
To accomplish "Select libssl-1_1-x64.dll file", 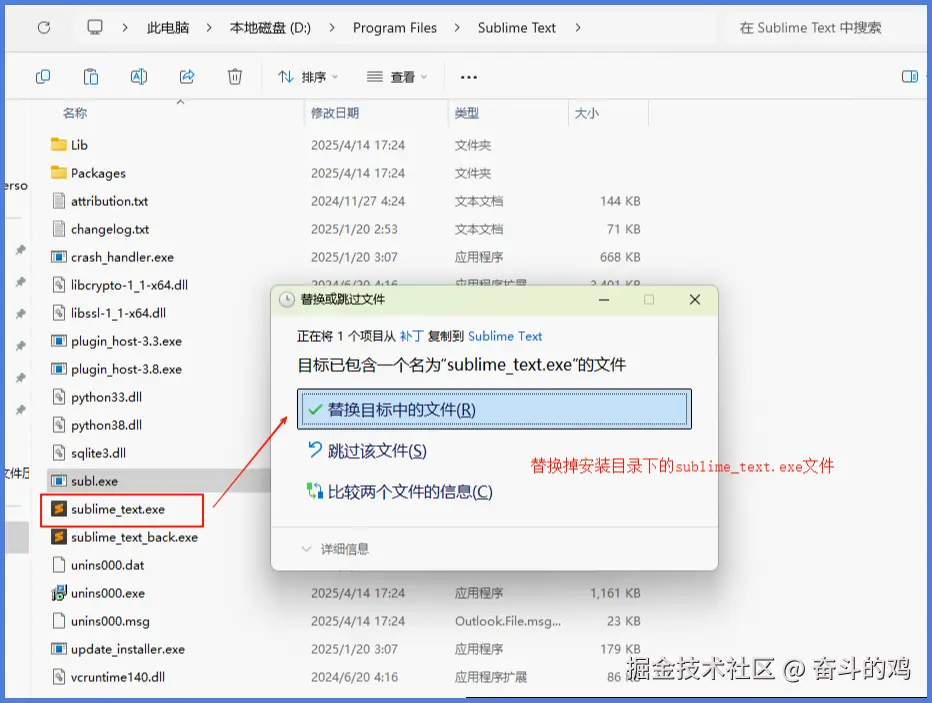I will [x=118, y=313].
